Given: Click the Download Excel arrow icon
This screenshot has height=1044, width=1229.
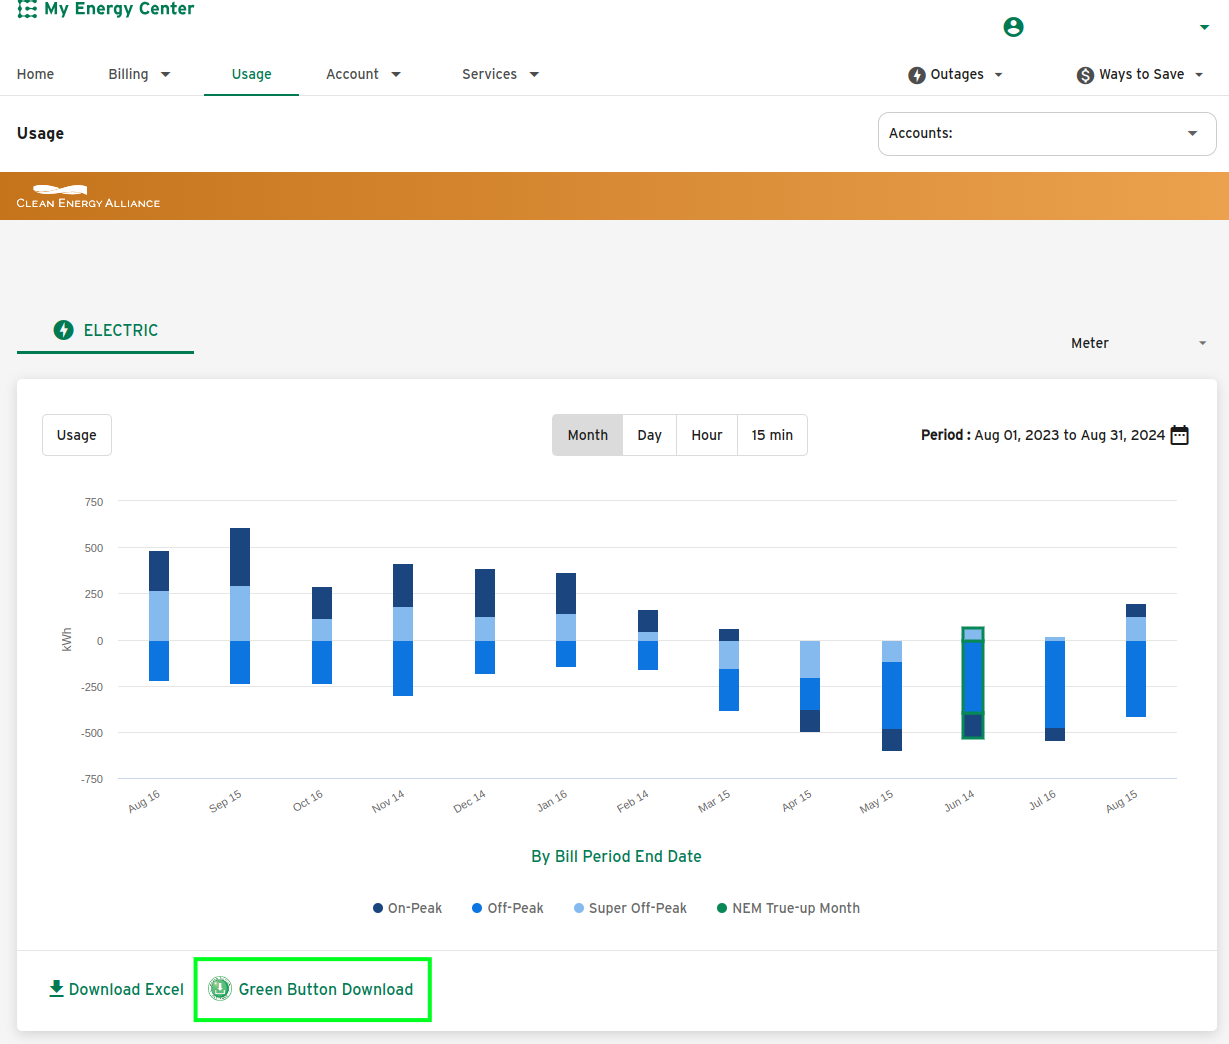Looking at the screenshot, I should (56, 988).
